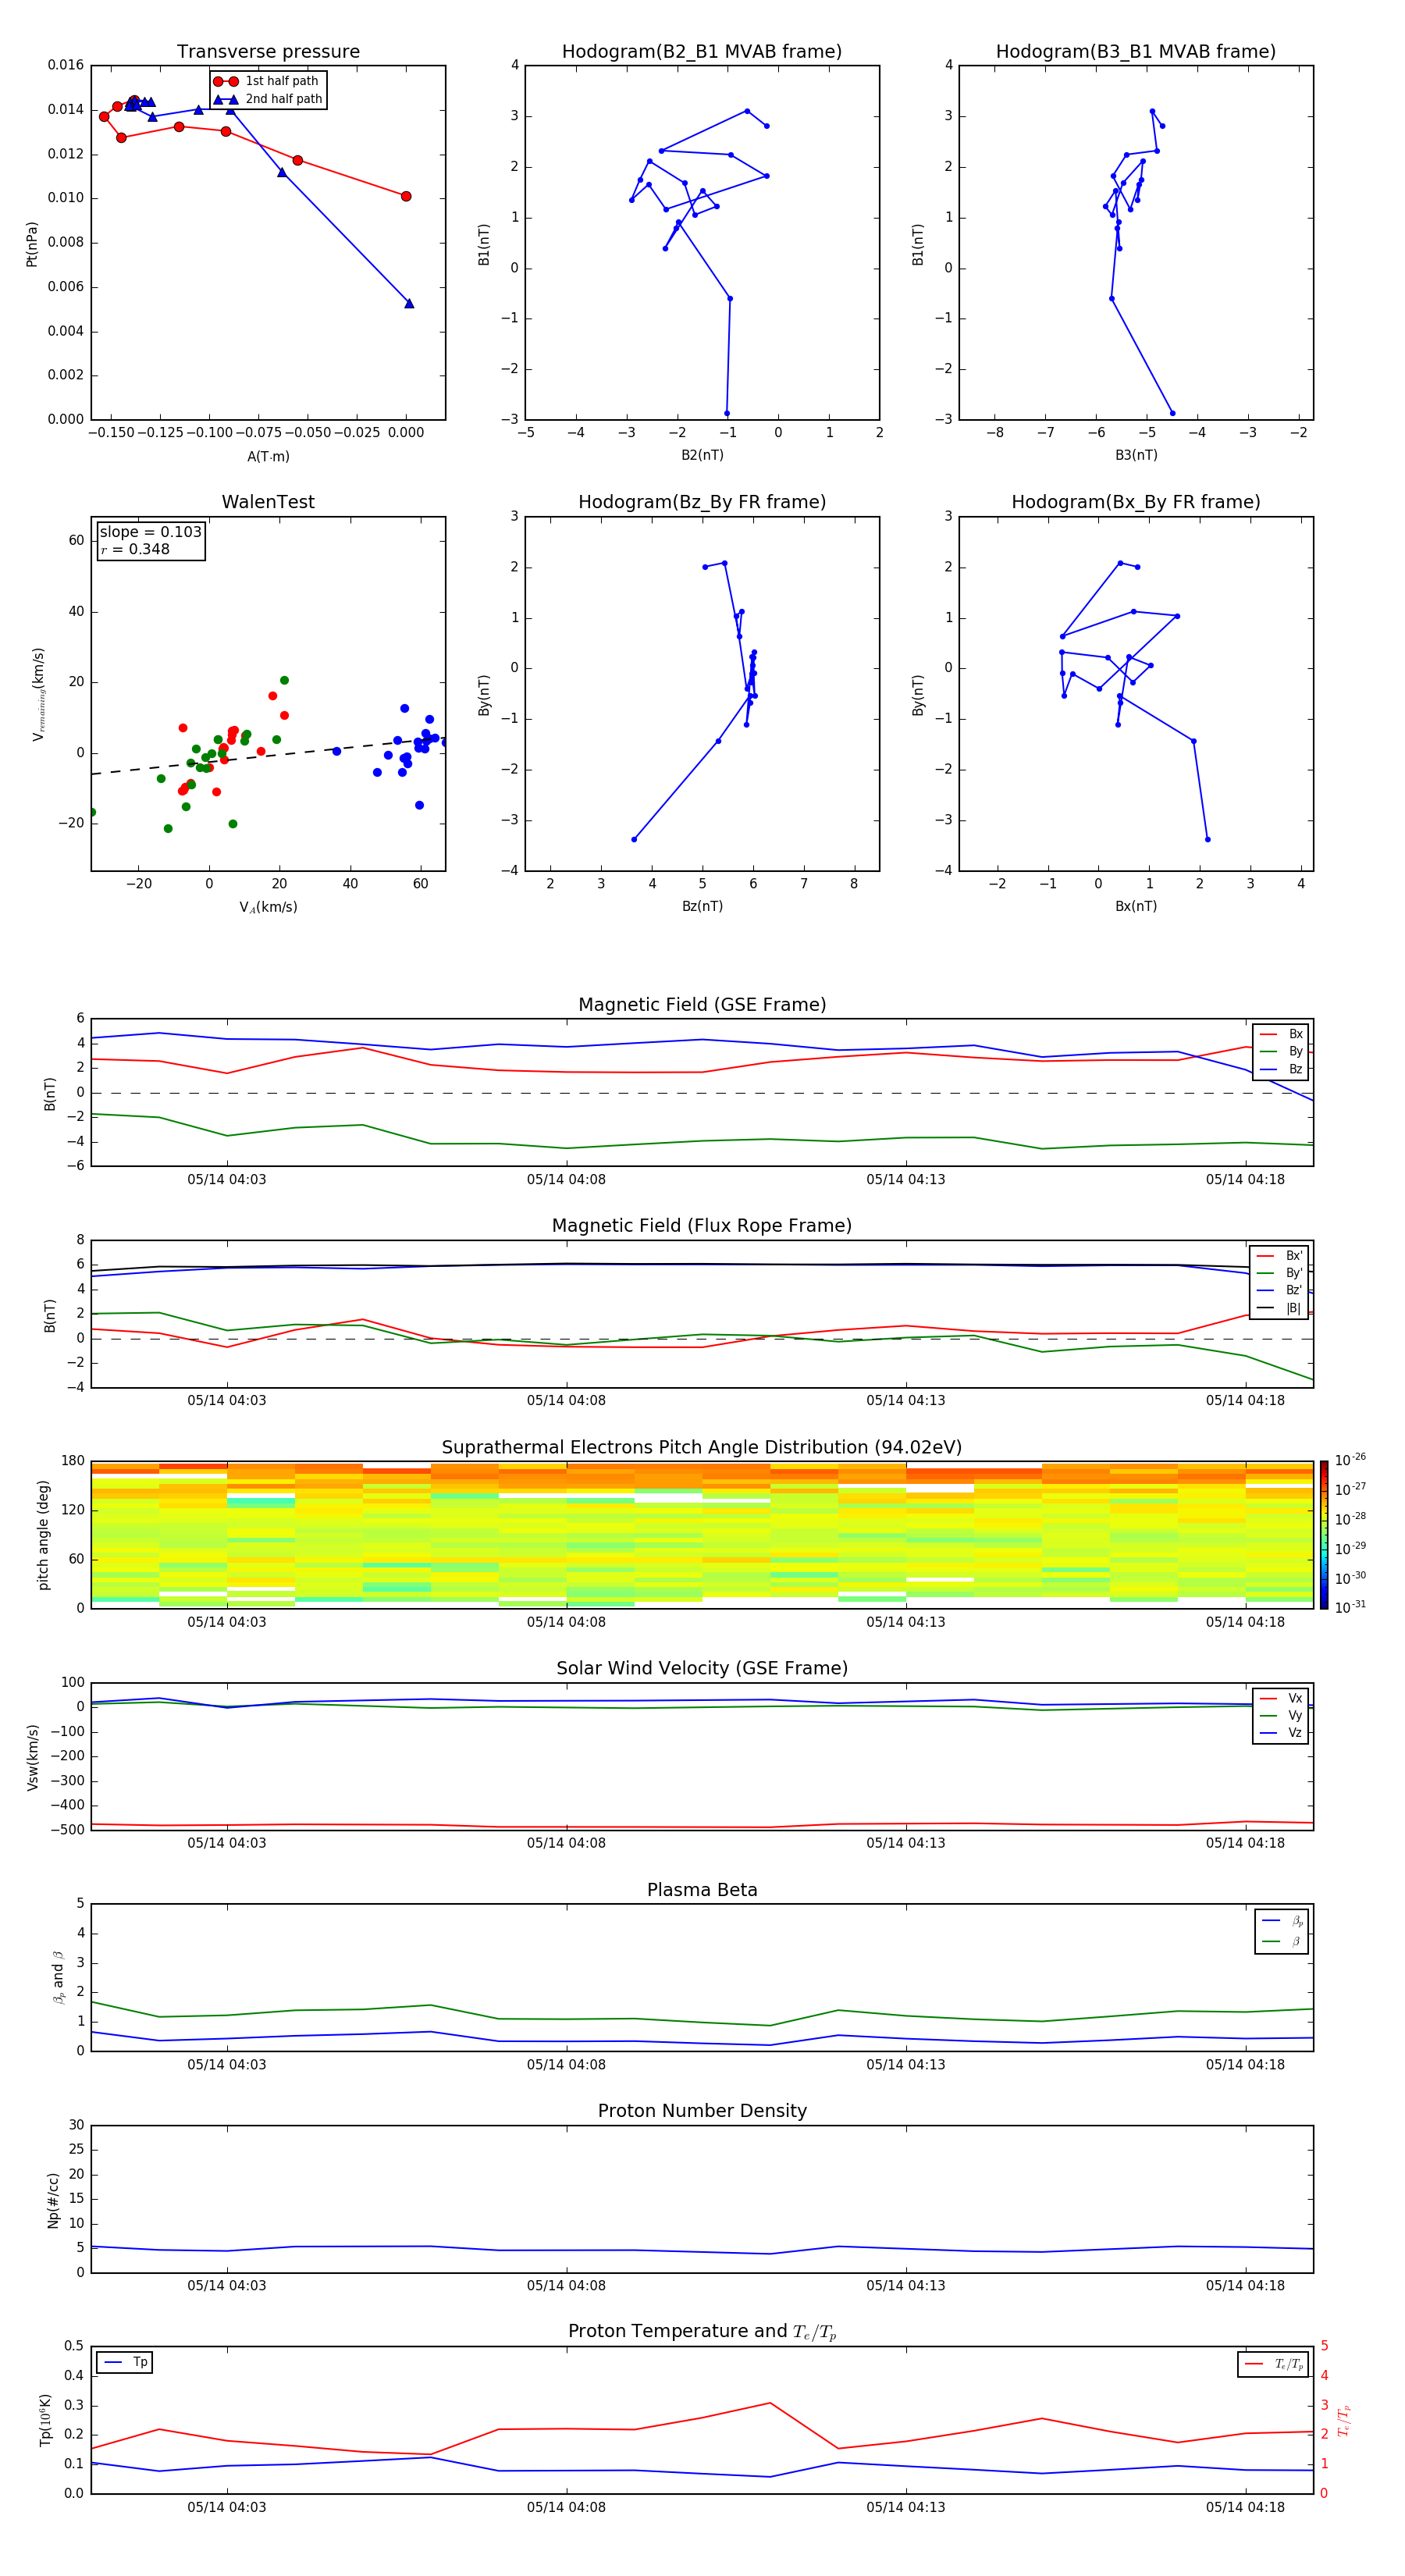Click the 'r = 0.348' annotation
The height and width of the screenshot is (2576, 1405).
[135, 549]
